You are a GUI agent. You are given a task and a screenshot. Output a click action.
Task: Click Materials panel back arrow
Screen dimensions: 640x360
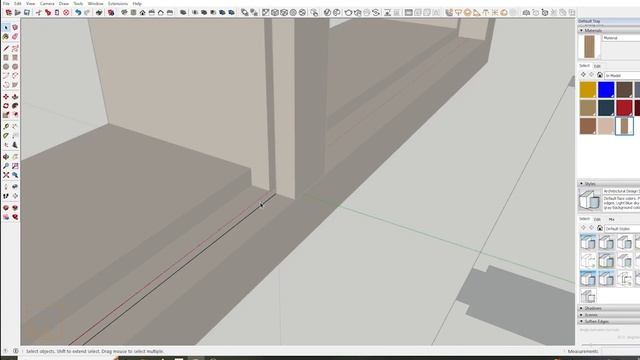point(583,75)
